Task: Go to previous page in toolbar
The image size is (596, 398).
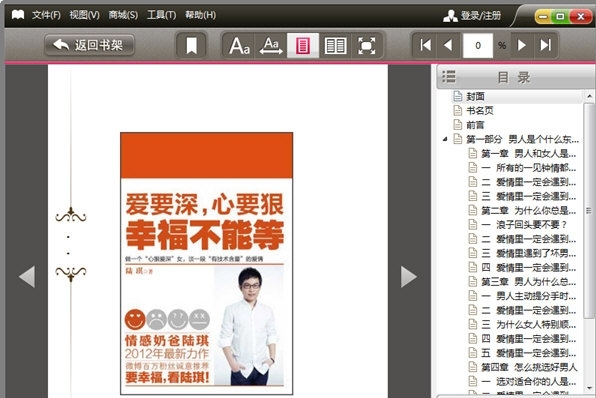Action: coord(449,45)
